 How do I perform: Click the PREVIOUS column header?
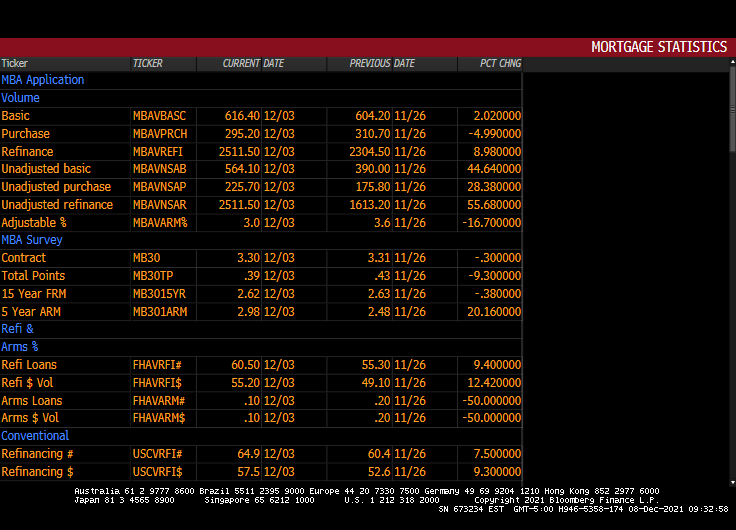click(x=369, y=64)
